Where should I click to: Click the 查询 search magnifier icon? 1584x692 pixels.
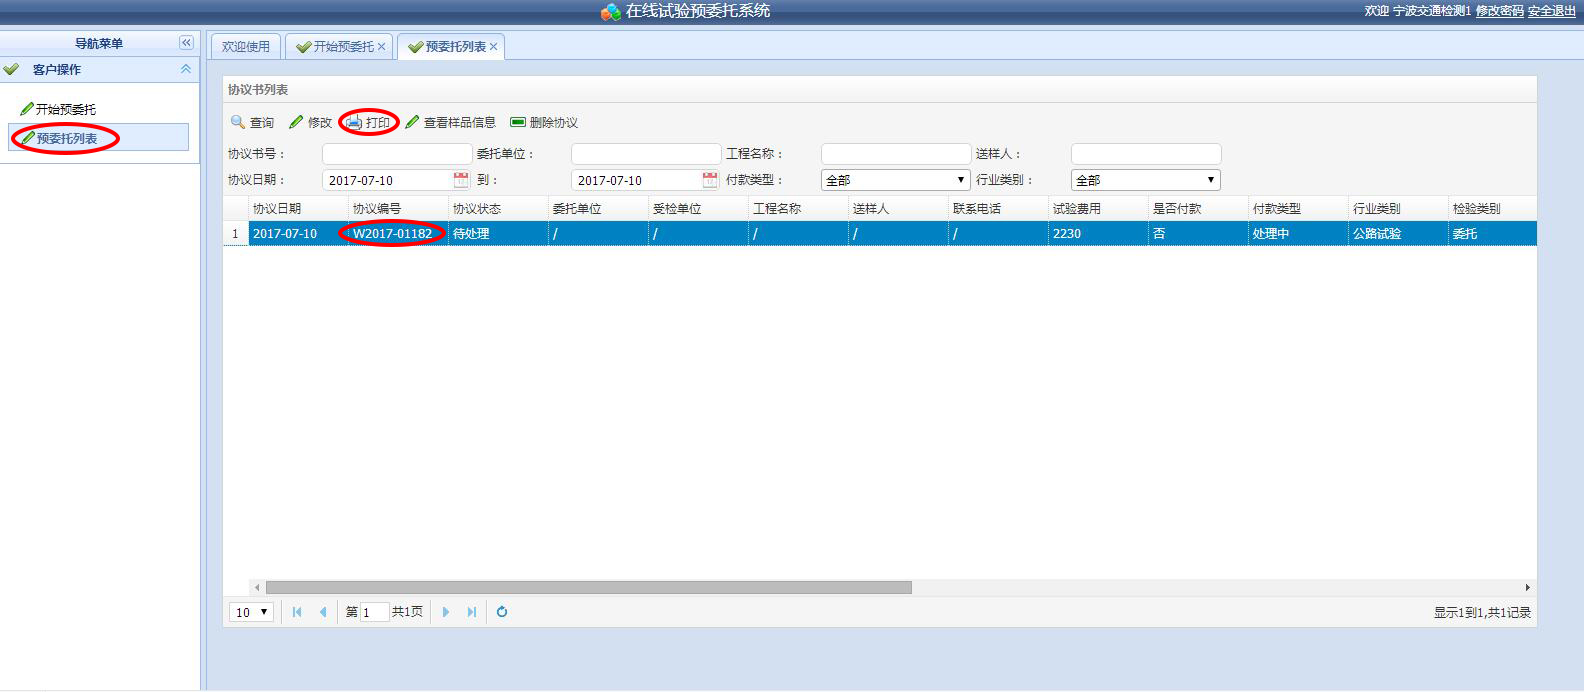(x=238, y=122)
